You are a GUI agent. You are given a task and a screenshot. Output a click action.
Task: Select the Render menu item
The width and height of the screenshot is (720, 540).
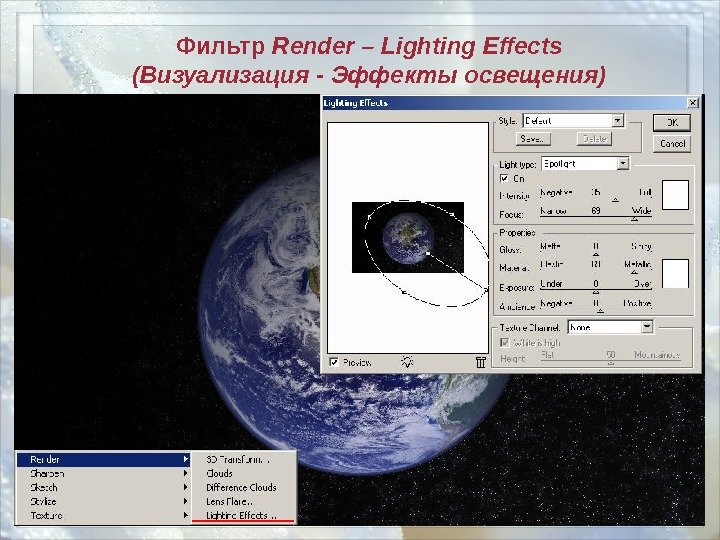[x=103, y=459]
